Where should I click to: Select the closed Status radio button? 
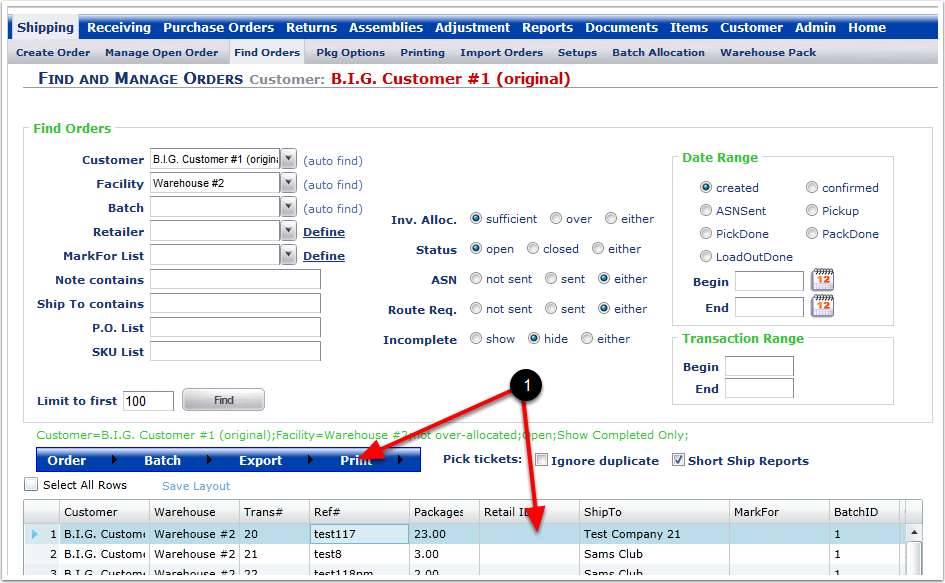click(x=534, y=249)
